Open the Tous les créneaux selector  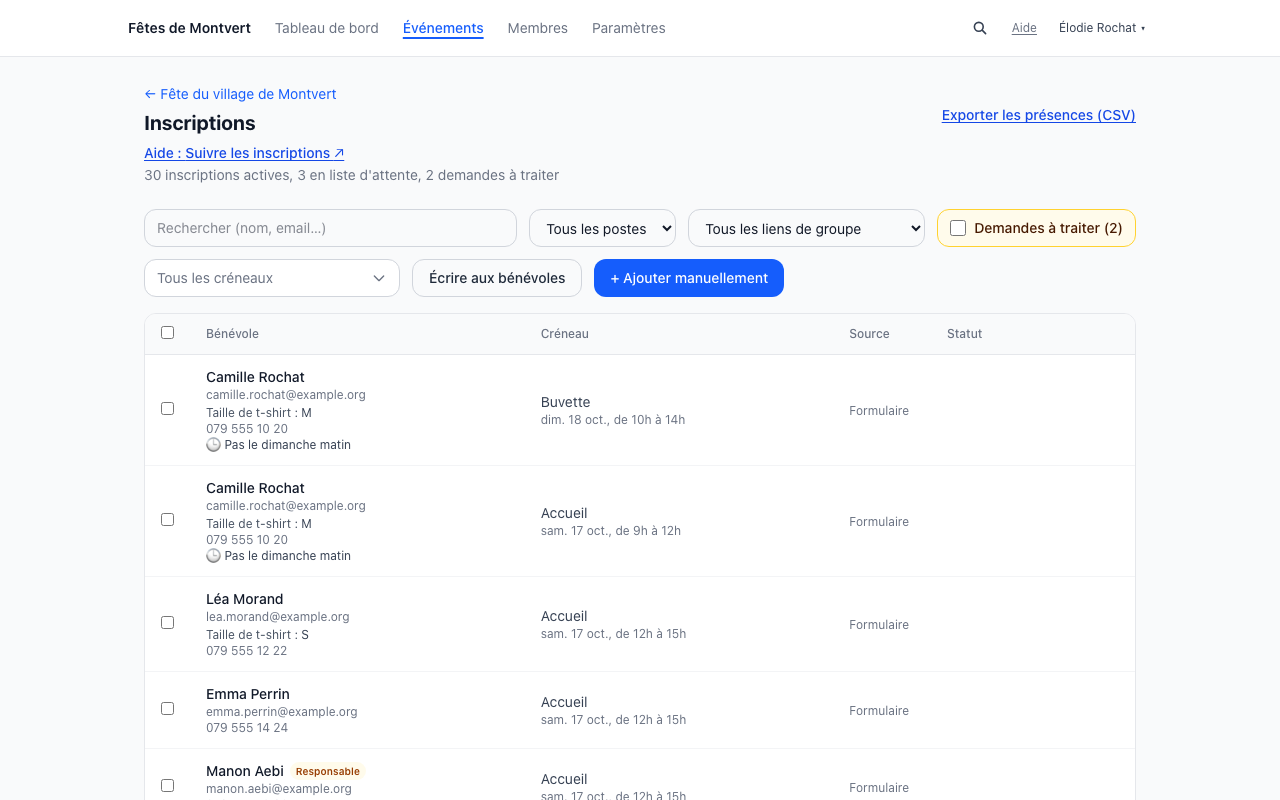coord(272,278)
